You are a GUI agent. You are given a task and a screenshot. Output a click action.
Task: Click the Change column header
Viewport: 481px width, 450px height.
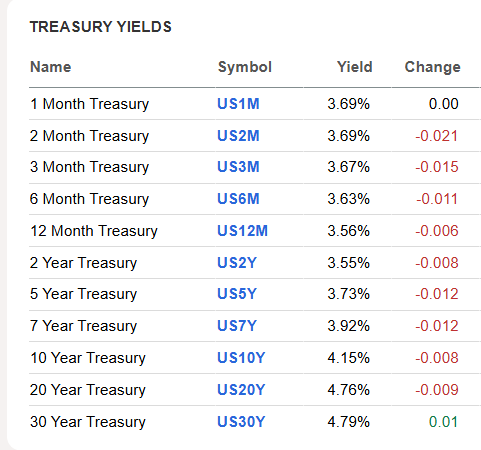coord(433,67)
